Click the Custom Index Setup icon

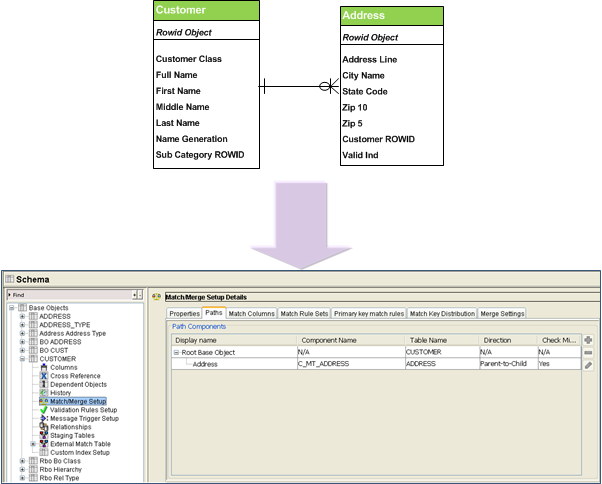pos(44,453)
